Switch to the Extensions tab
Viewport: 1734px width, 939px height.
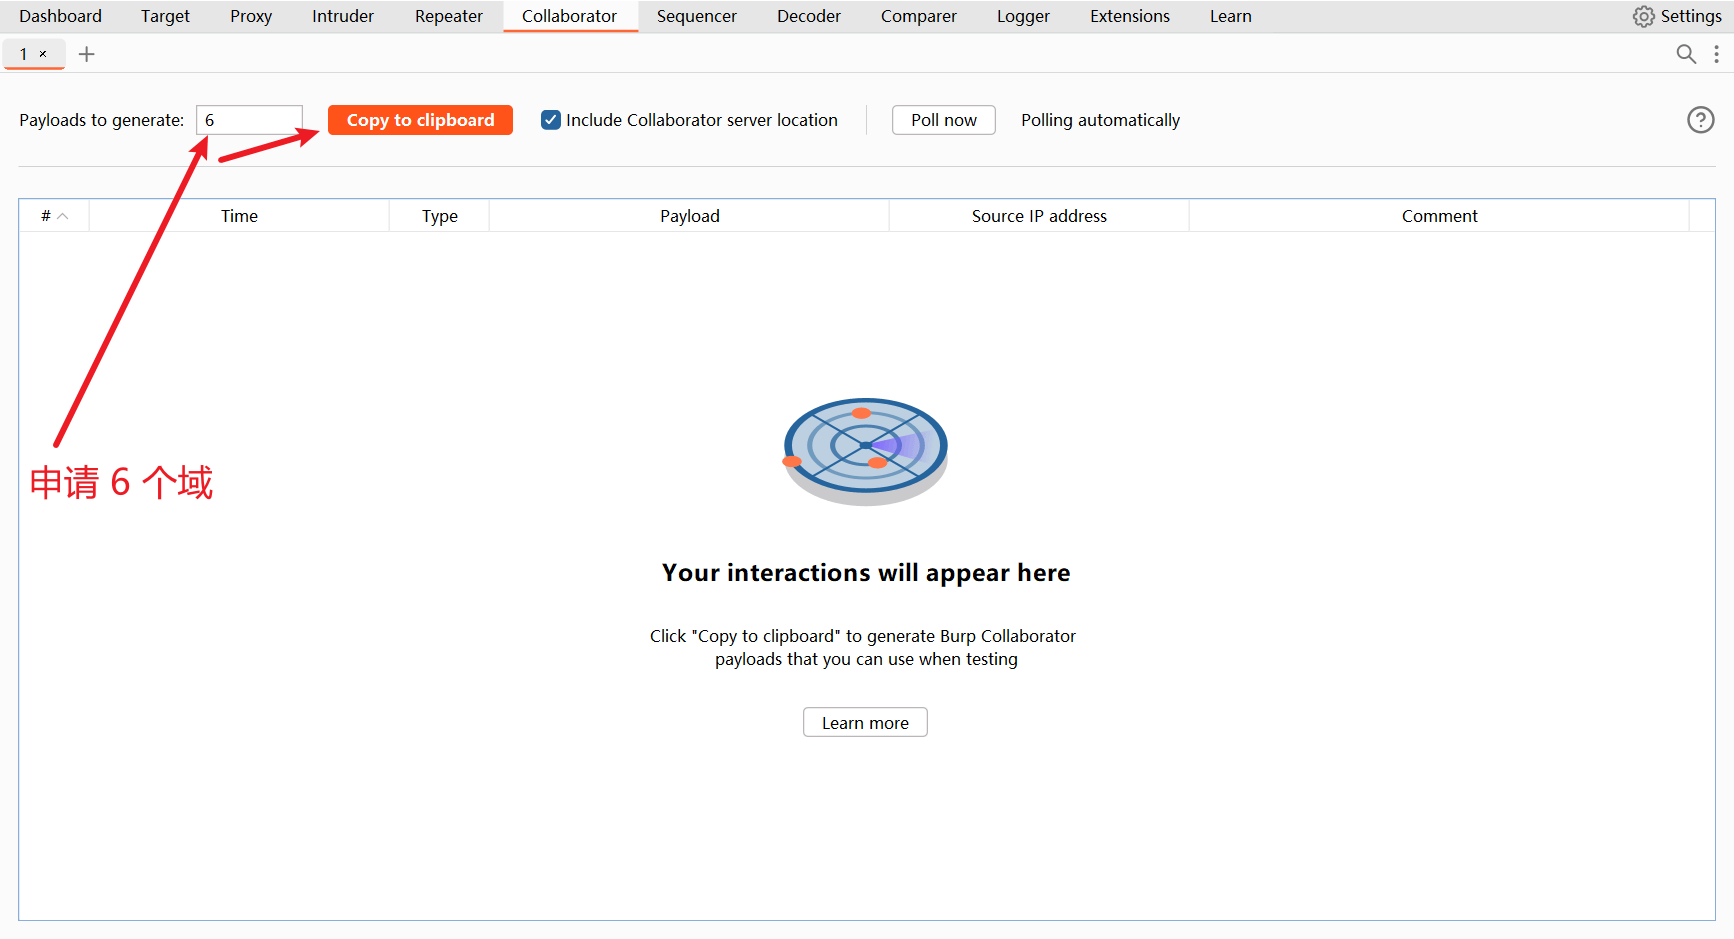[x=1130, y=16]
